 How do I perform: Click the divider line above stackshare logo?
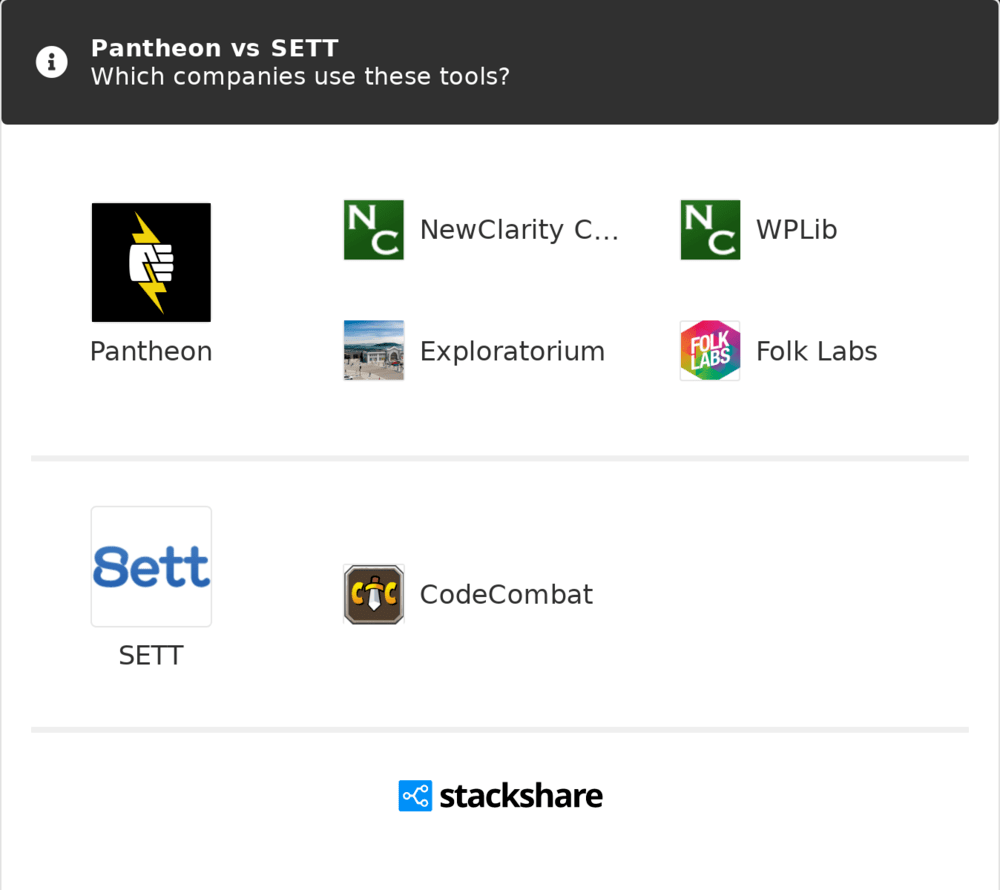(x=500, y=730)
